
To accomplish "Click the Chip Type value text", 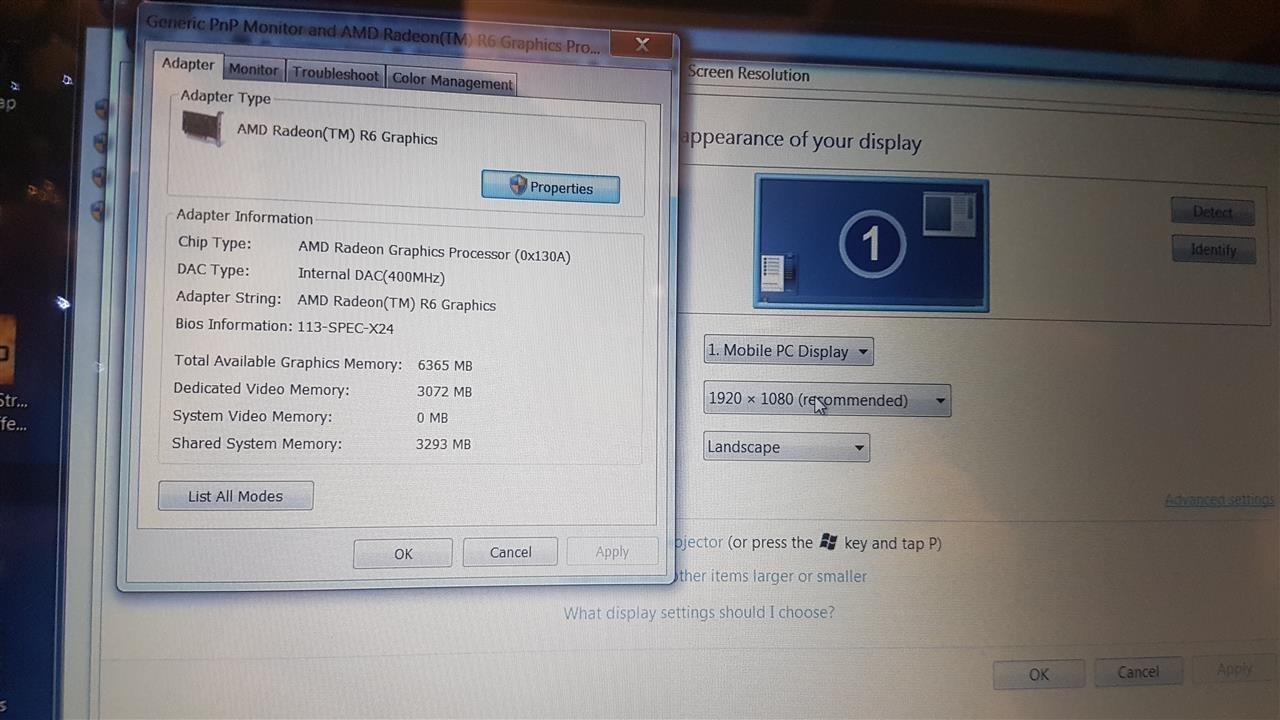I will 434,251.
